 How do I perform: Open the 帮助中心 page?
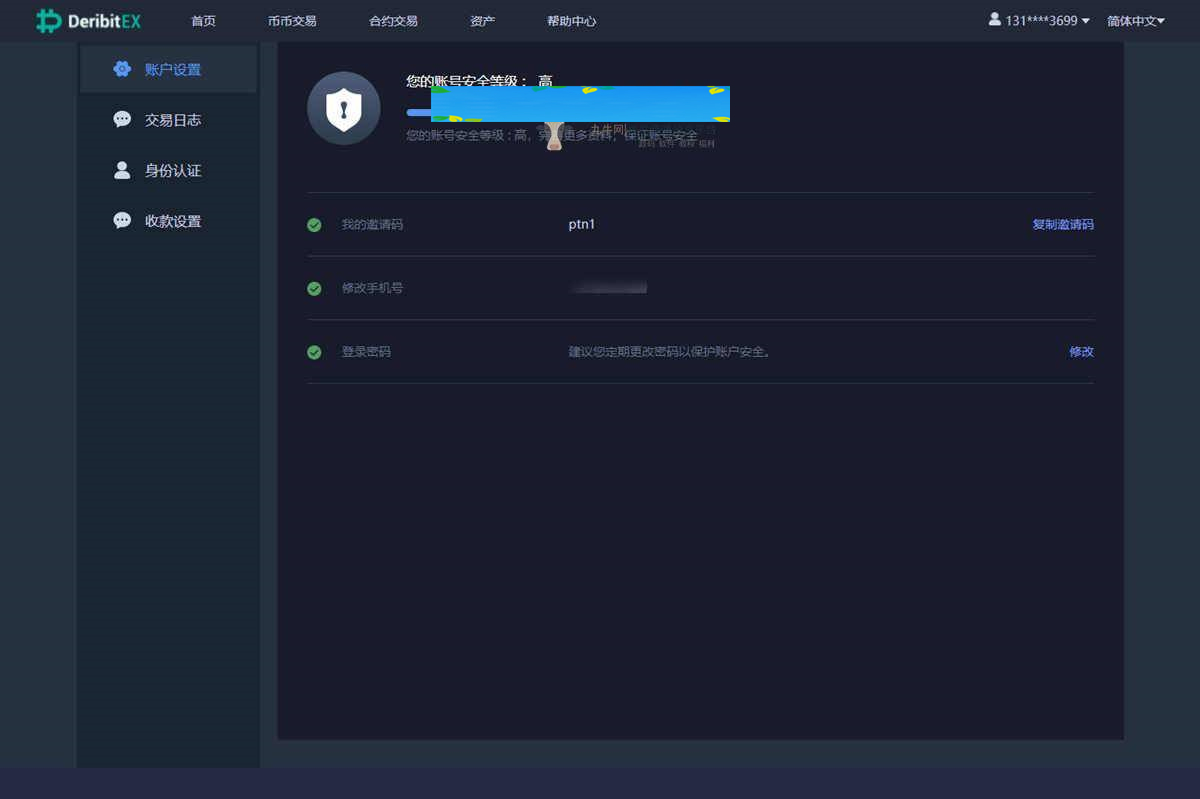pos(571,20)
